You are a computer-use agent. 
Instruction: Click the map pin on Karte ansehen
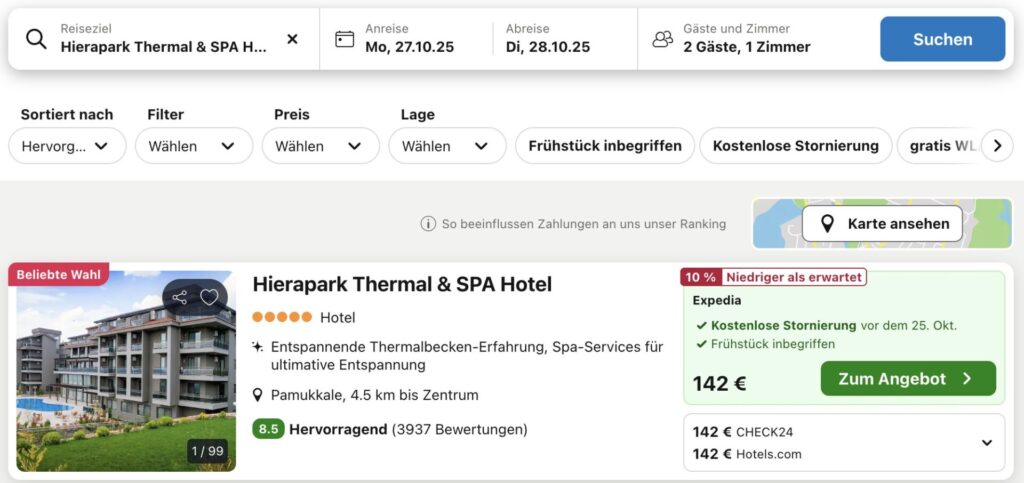tap(827, 224)
